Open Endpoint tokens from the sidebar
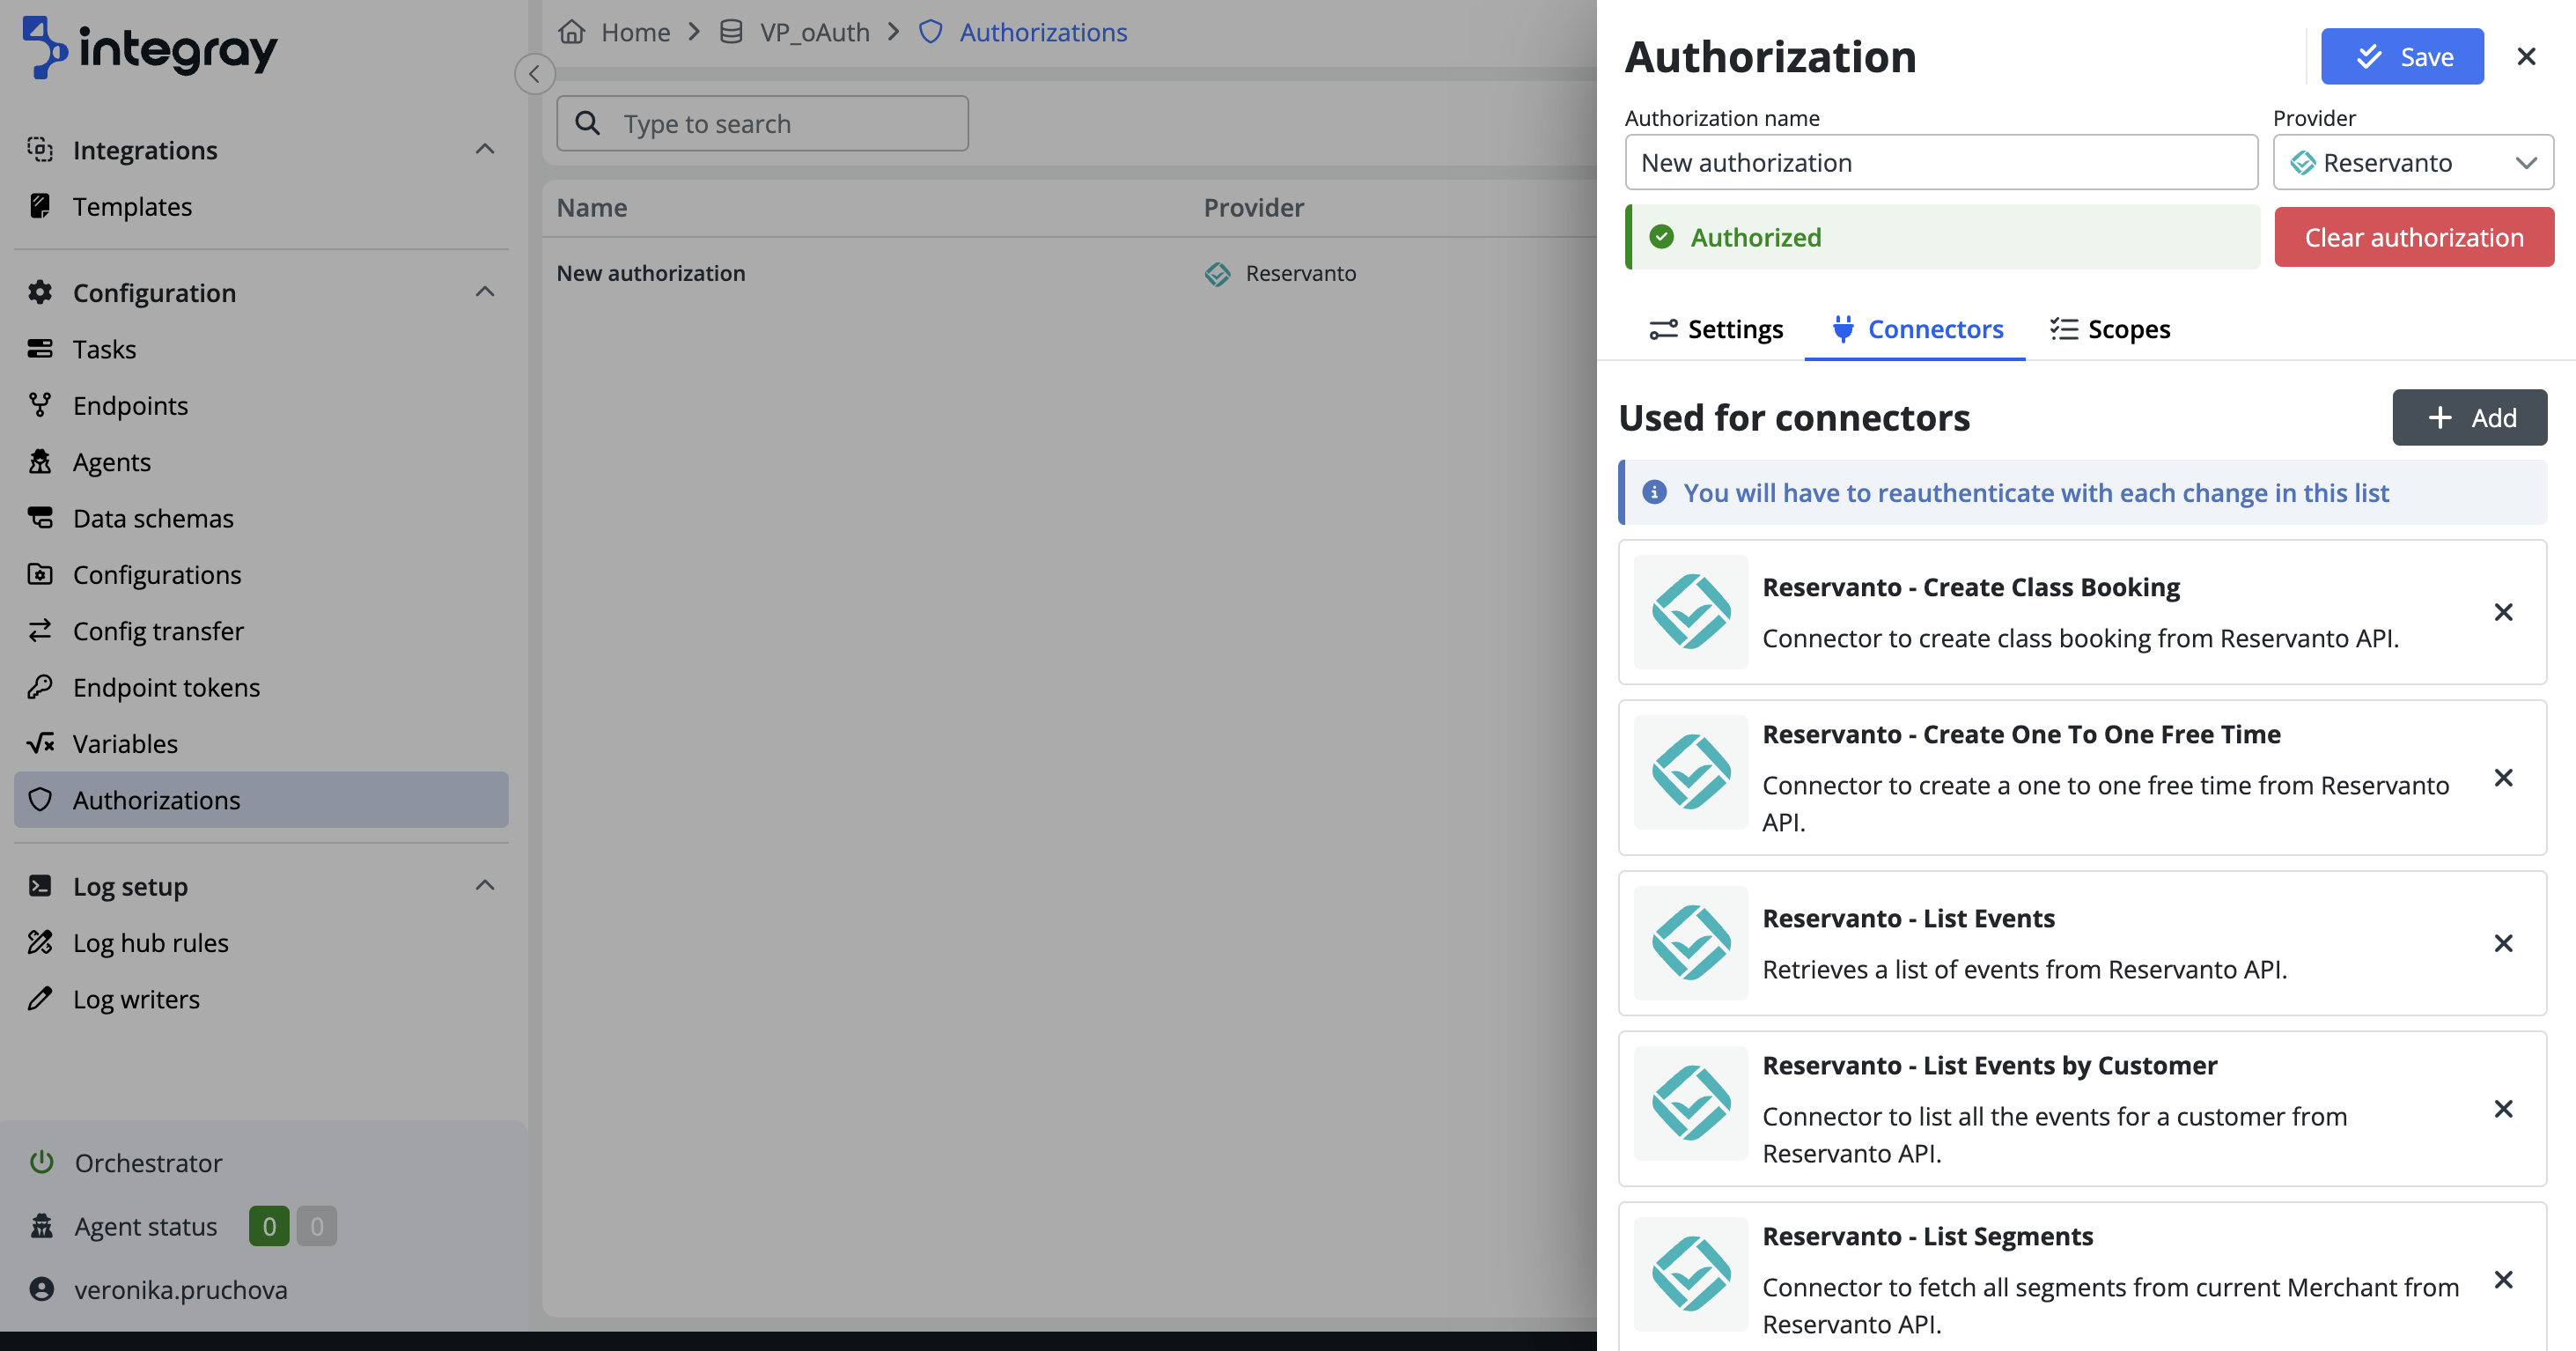2576x1351 pixels. tap(166, 687)
